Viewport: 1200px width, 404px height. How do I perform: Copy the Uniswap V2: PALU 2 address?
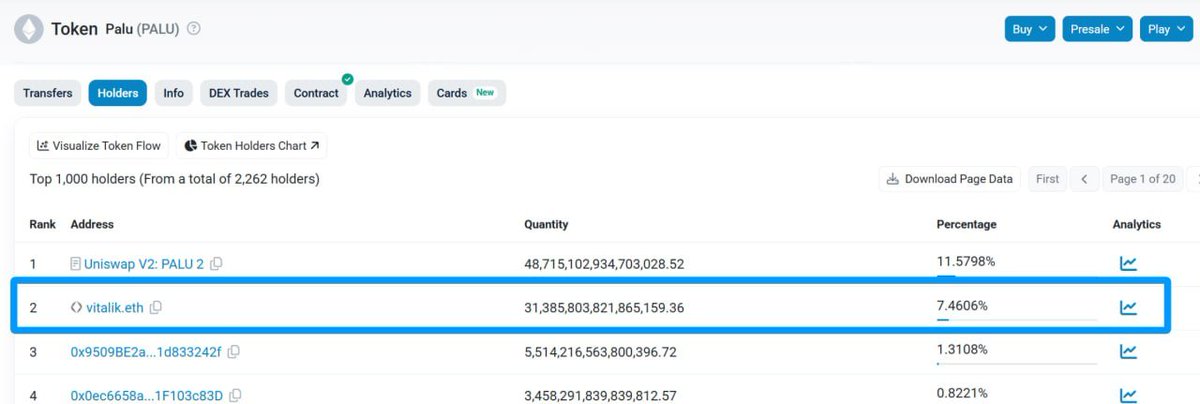217,264
